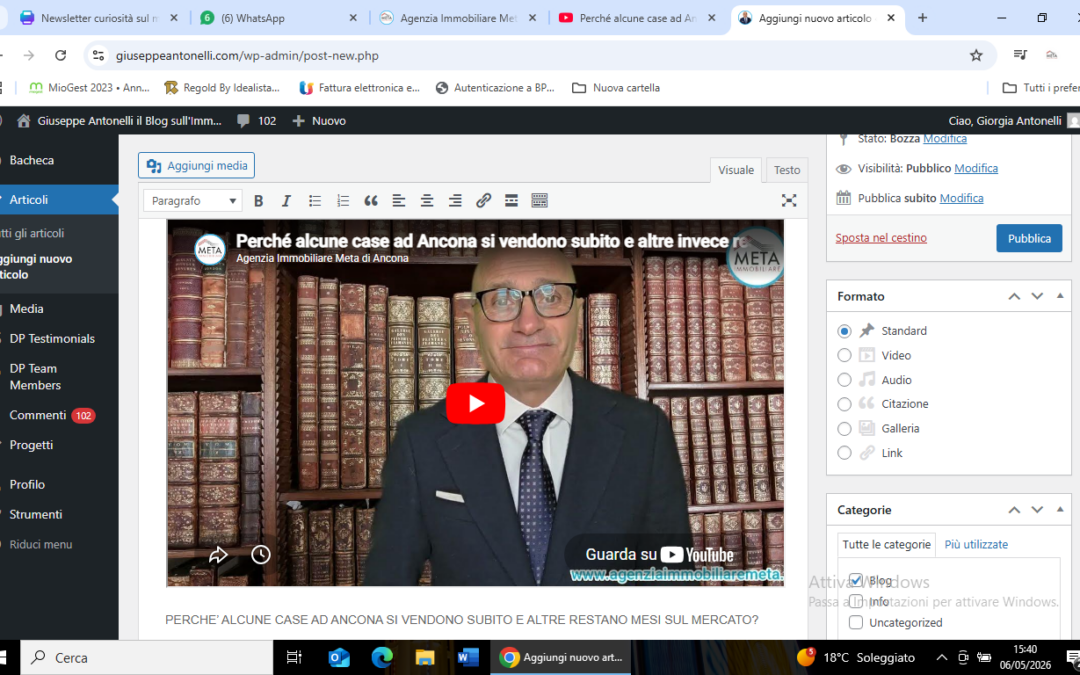Toggle the Blog category checkbox
The width and height of the screenshot is (1080, 675).
coord(855,580)
